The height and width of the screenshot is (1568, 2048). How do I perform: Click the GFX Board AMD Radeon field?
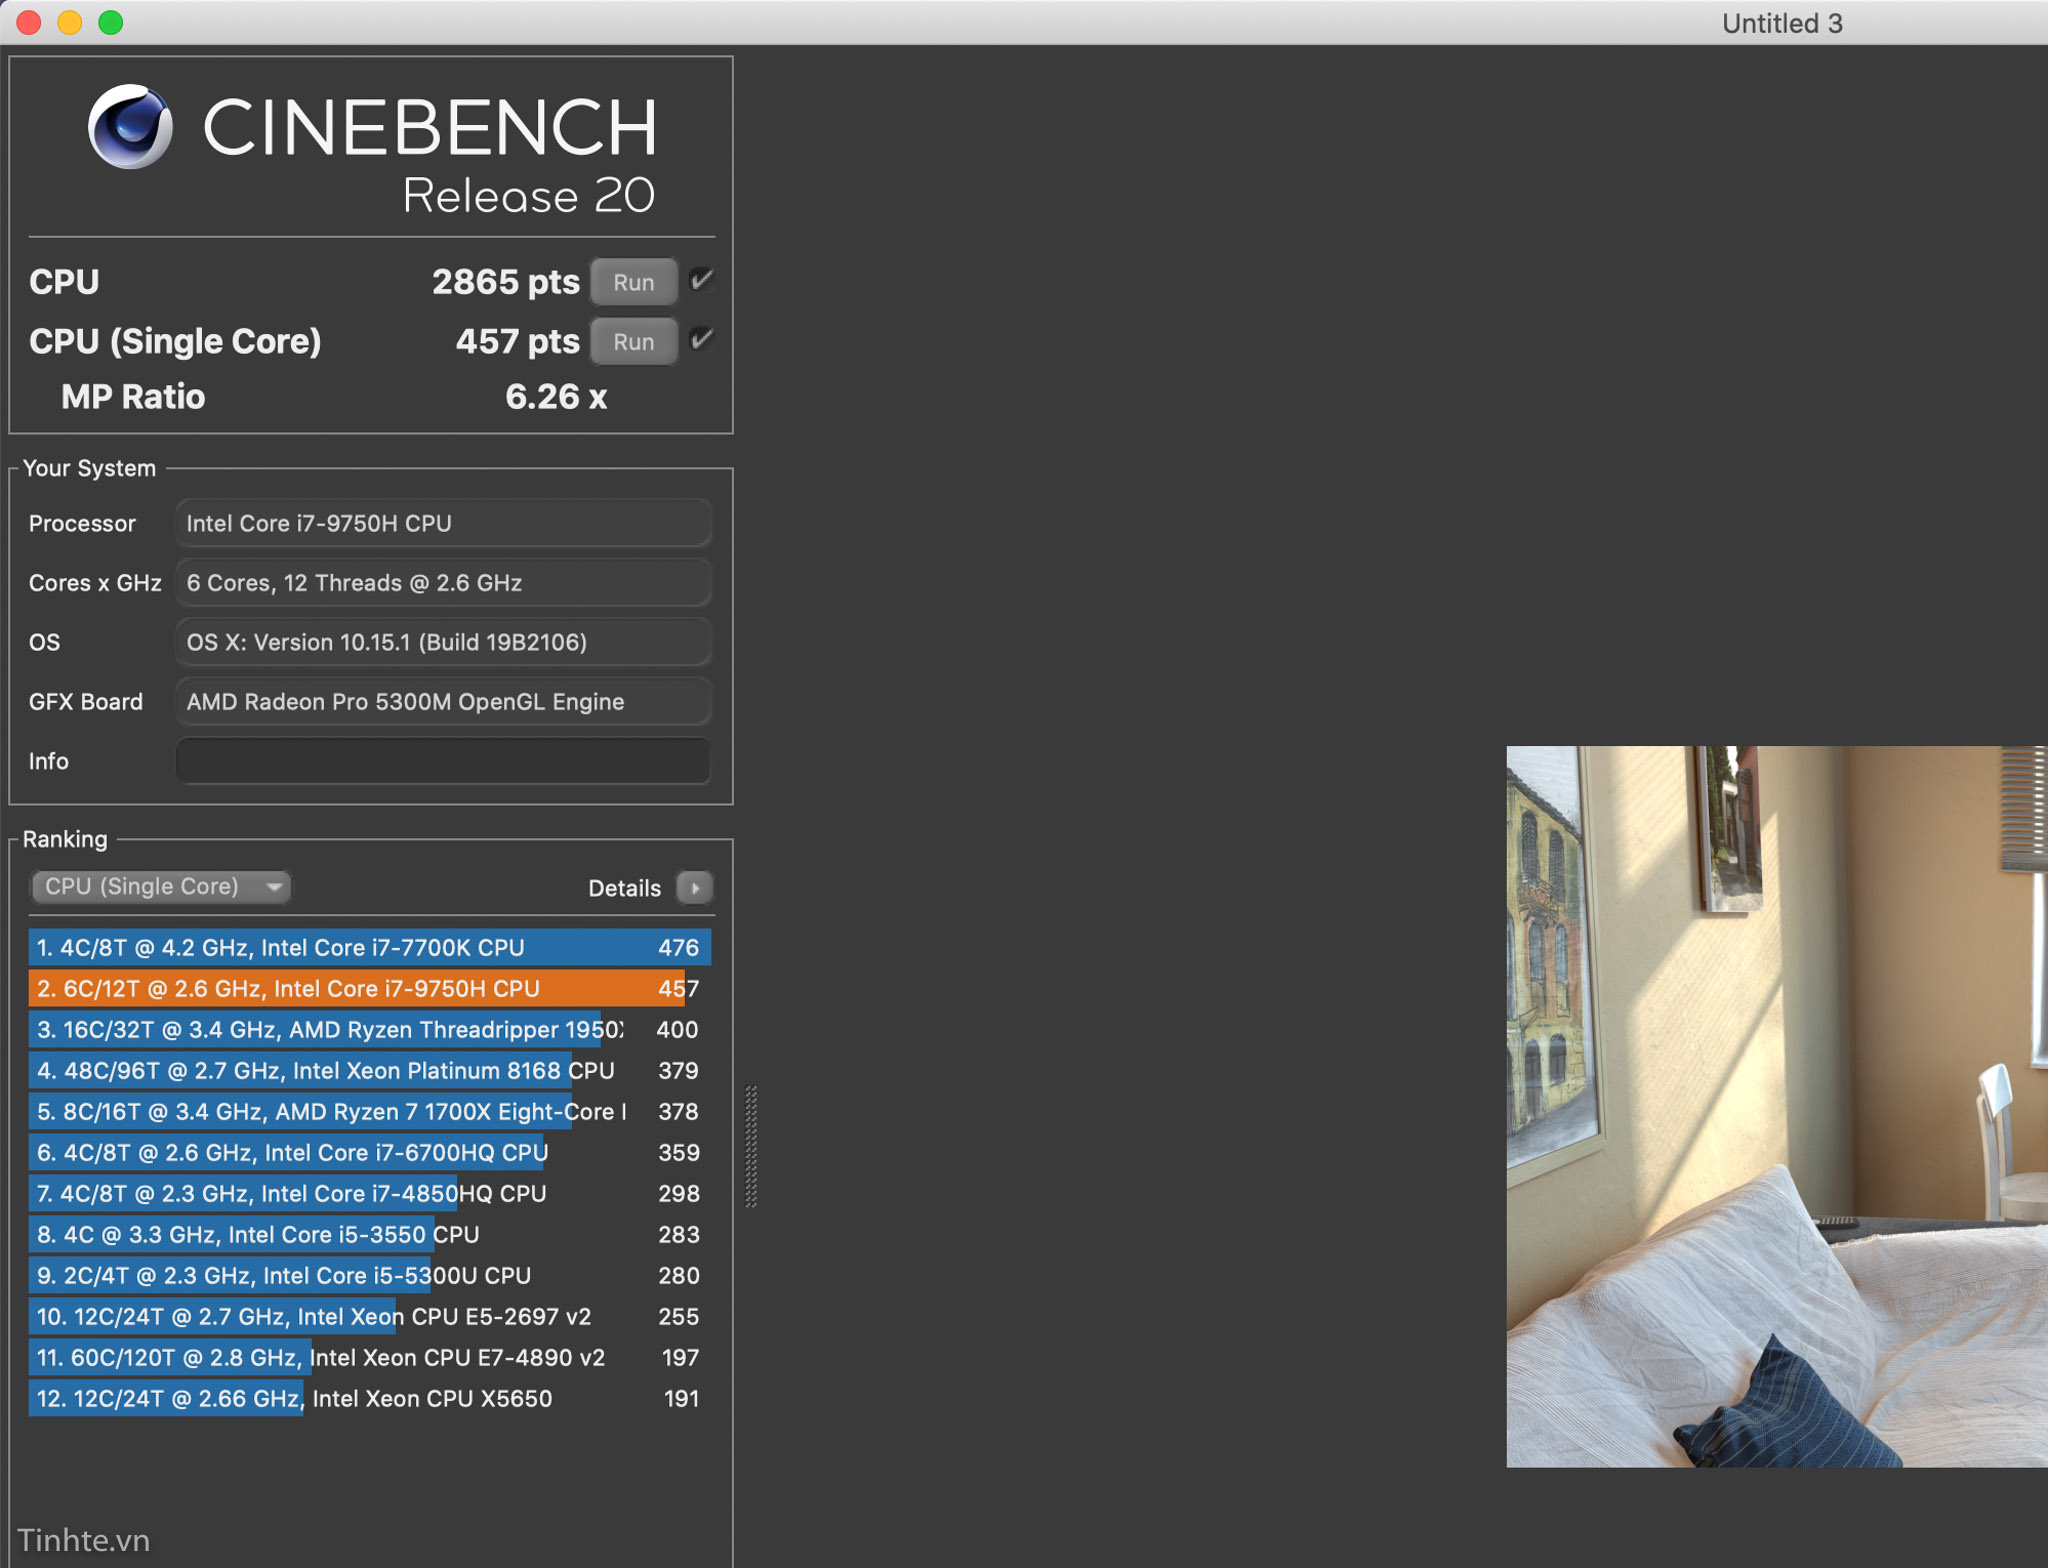(x=443, y=702)
